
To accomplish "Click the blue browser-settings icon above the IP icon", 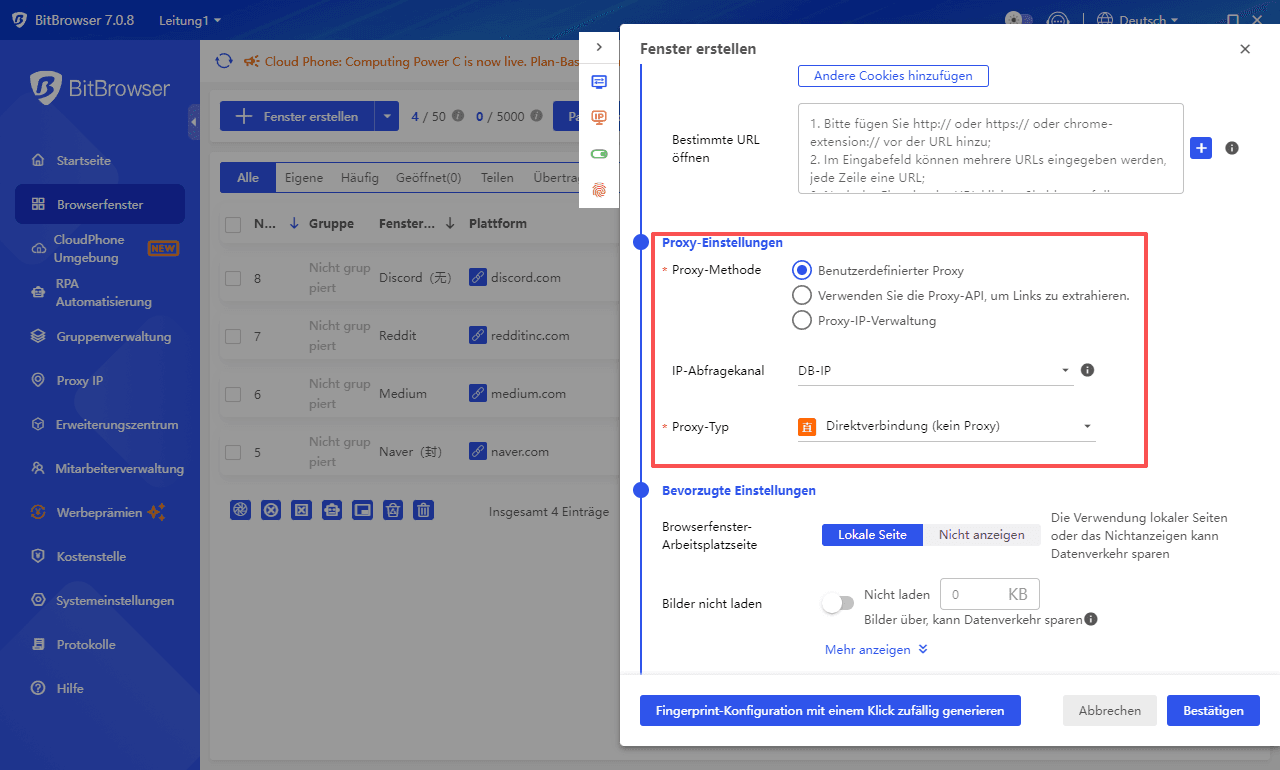I will tap(598, 82).
